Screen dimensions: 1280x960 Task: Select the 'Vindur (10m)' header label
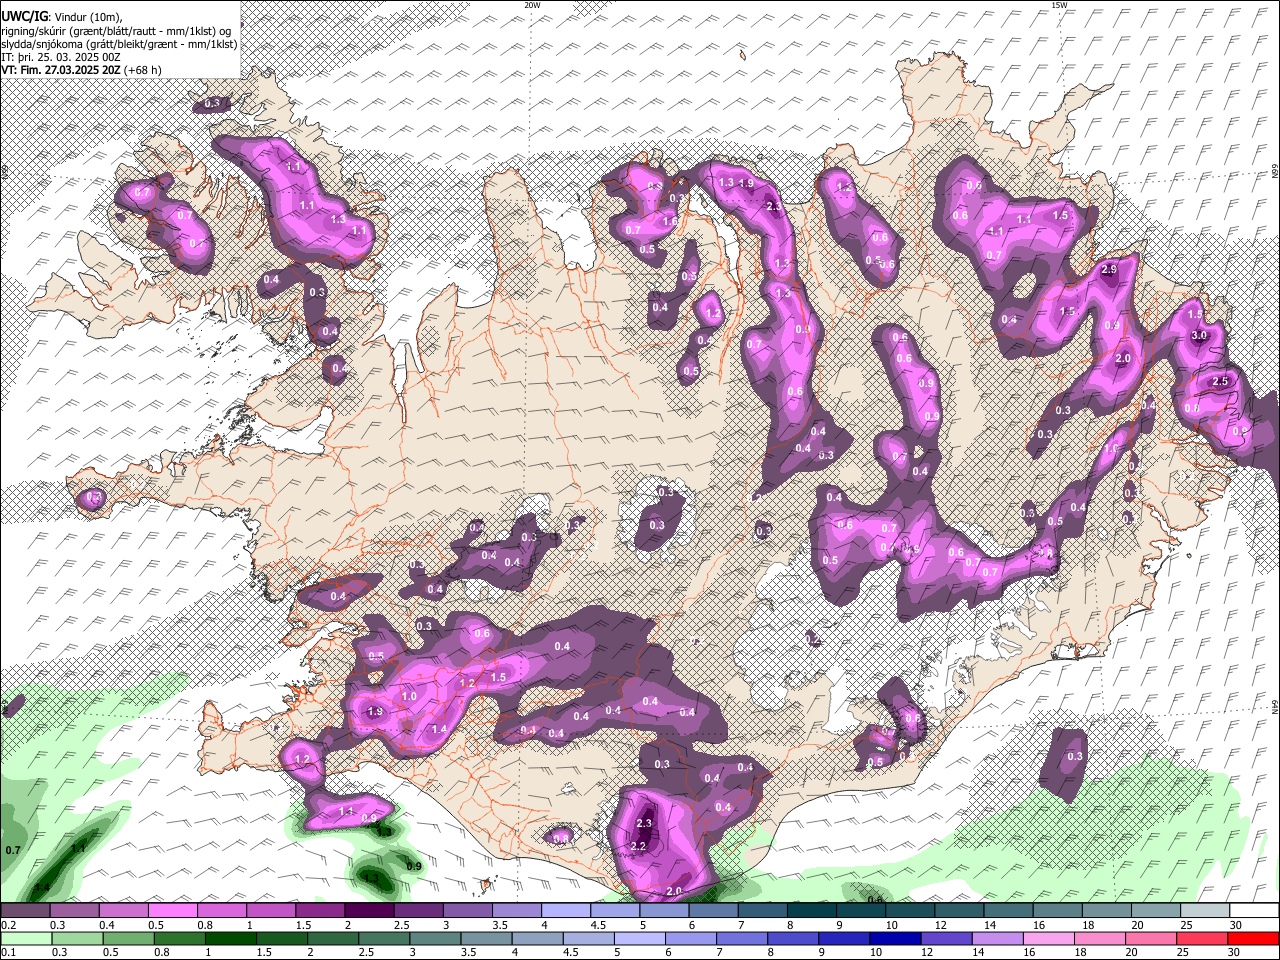[x=87, y=17]
